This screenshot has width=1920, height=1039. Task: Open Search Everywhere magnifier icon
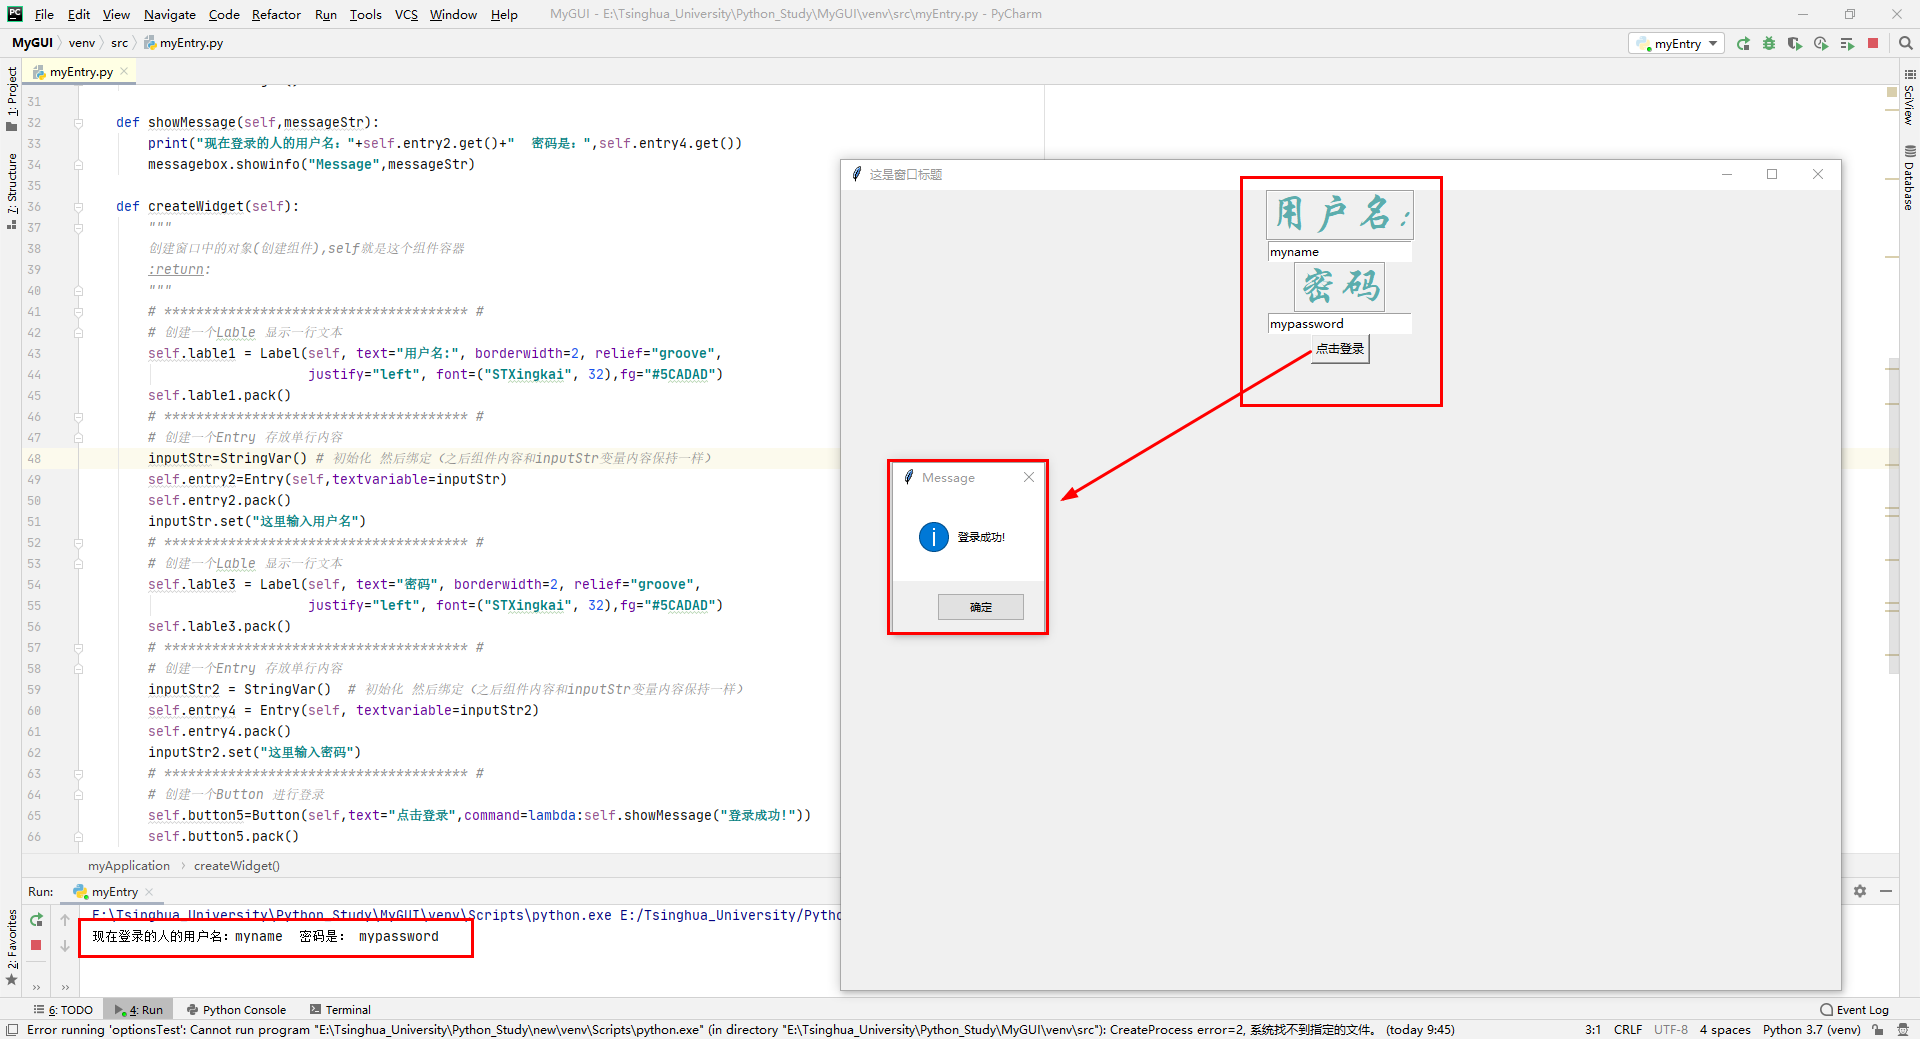pos(1904,43)
